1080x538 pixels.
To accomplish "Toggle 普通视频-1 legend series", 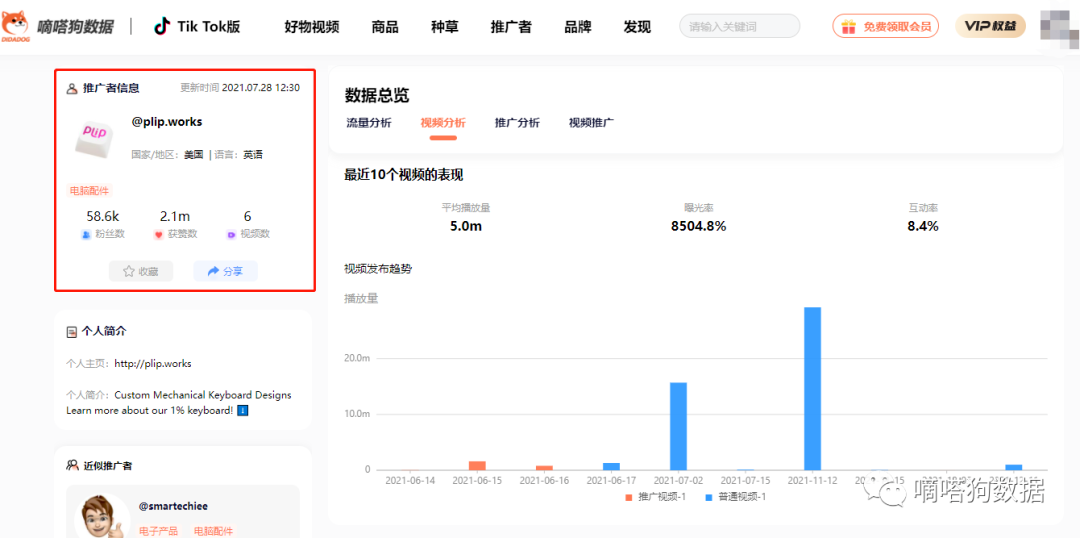I will [735, 497].
